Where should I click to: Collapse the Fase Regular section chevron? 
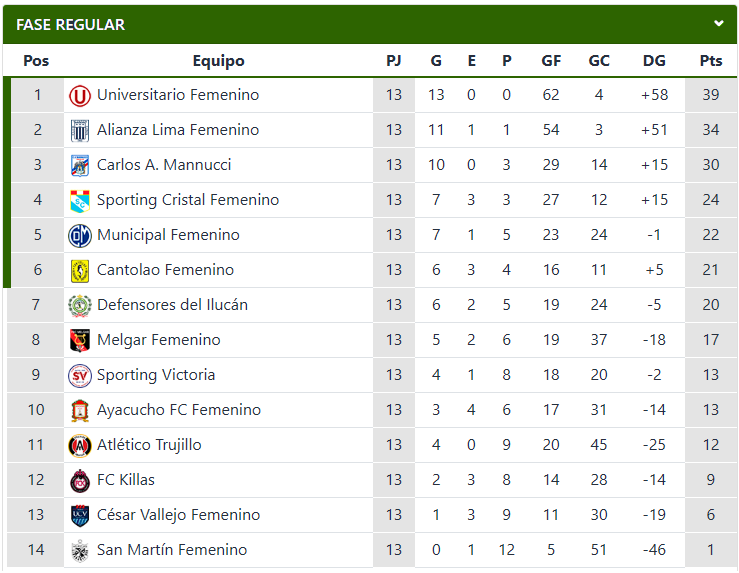pyautogui.click(x=718, y=24)
